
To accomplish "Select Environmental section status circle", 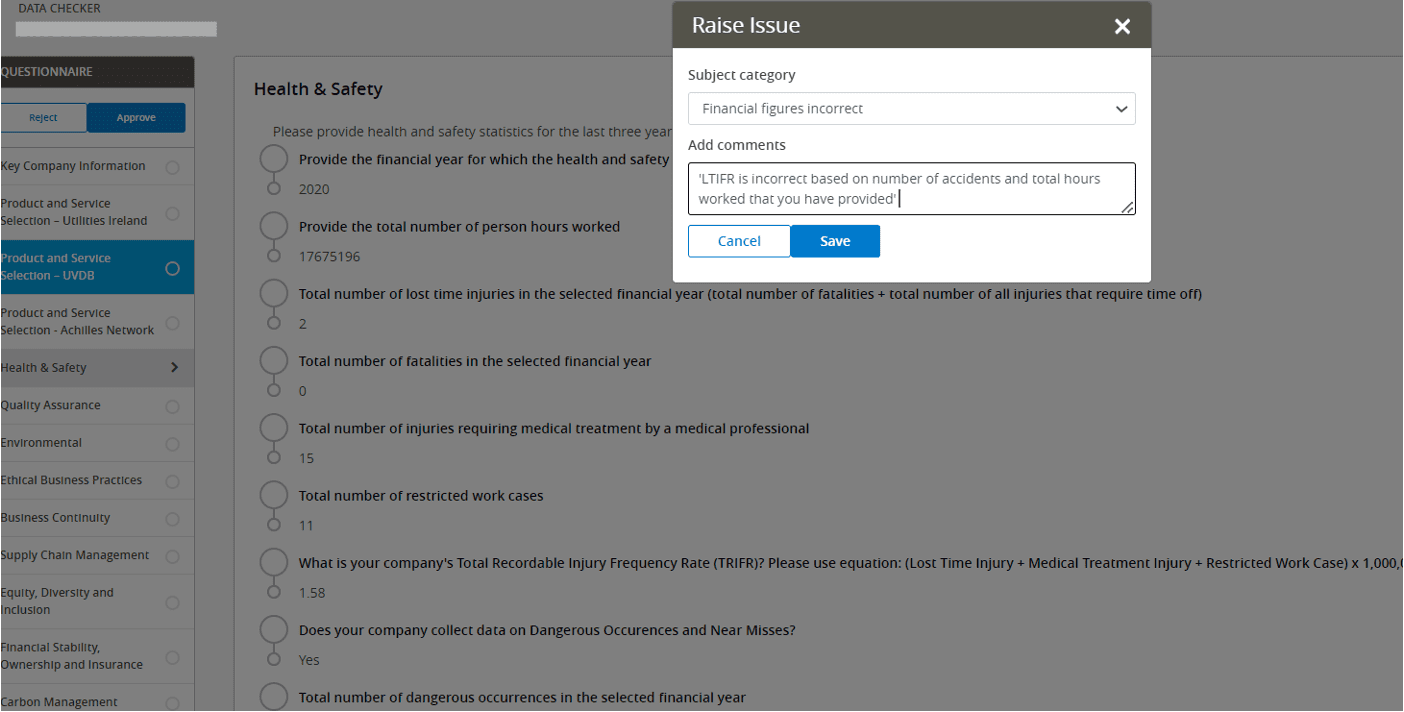I will point(172,444).
